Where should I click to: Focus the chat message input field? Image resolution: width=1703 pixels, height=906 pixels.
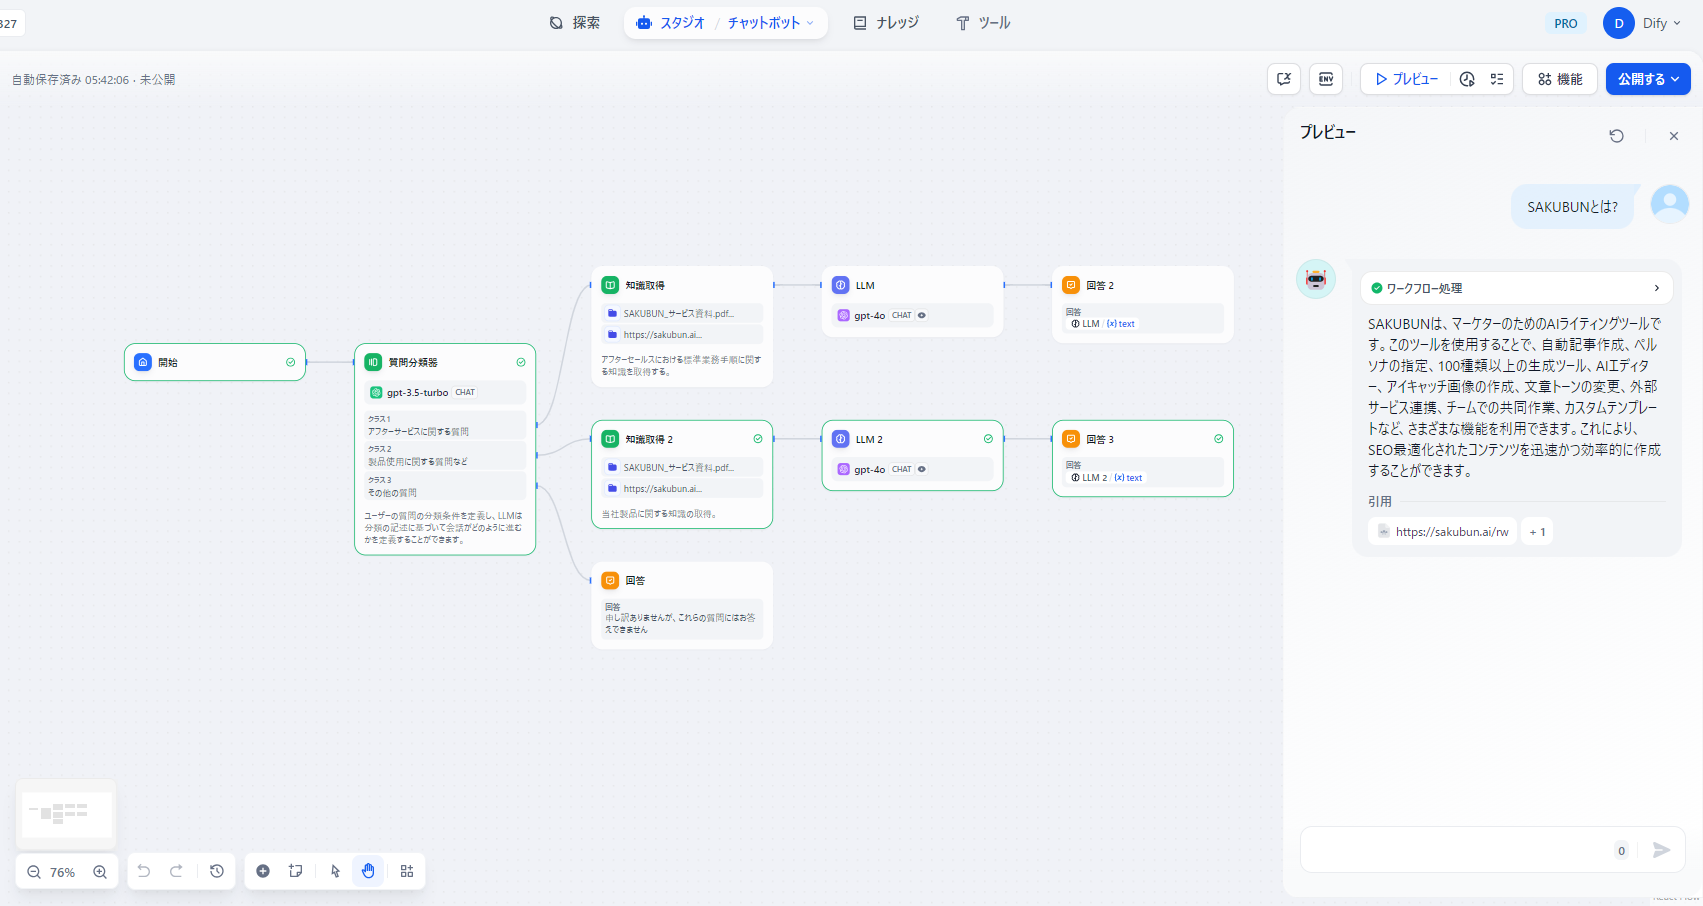1455,850
